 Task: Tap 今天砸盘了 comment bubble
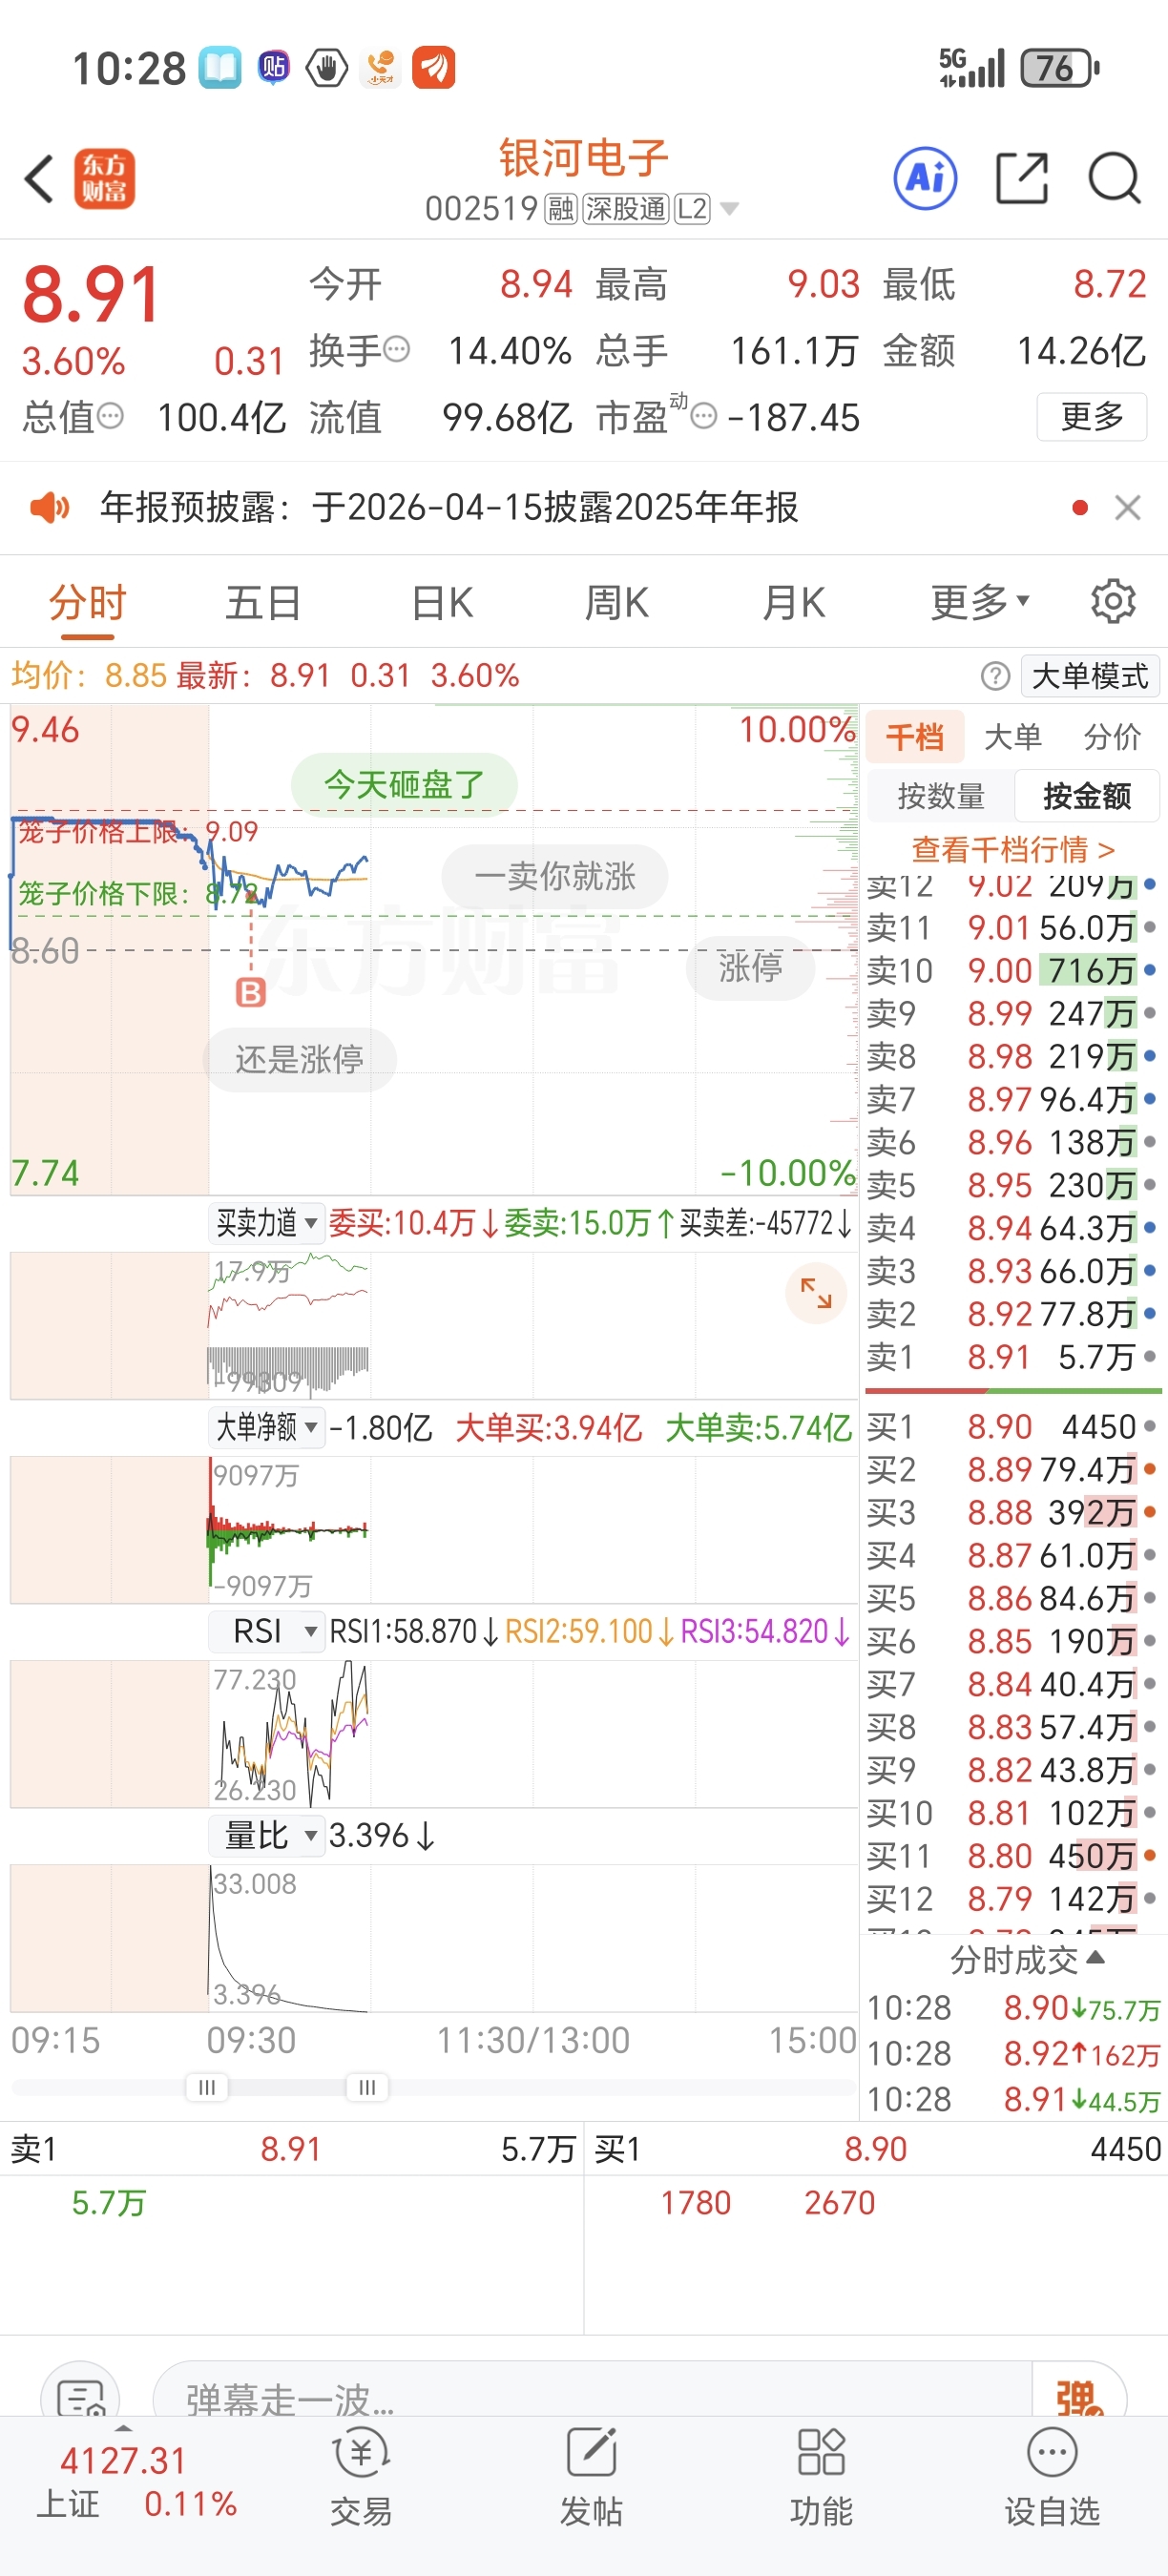(404, 784)
